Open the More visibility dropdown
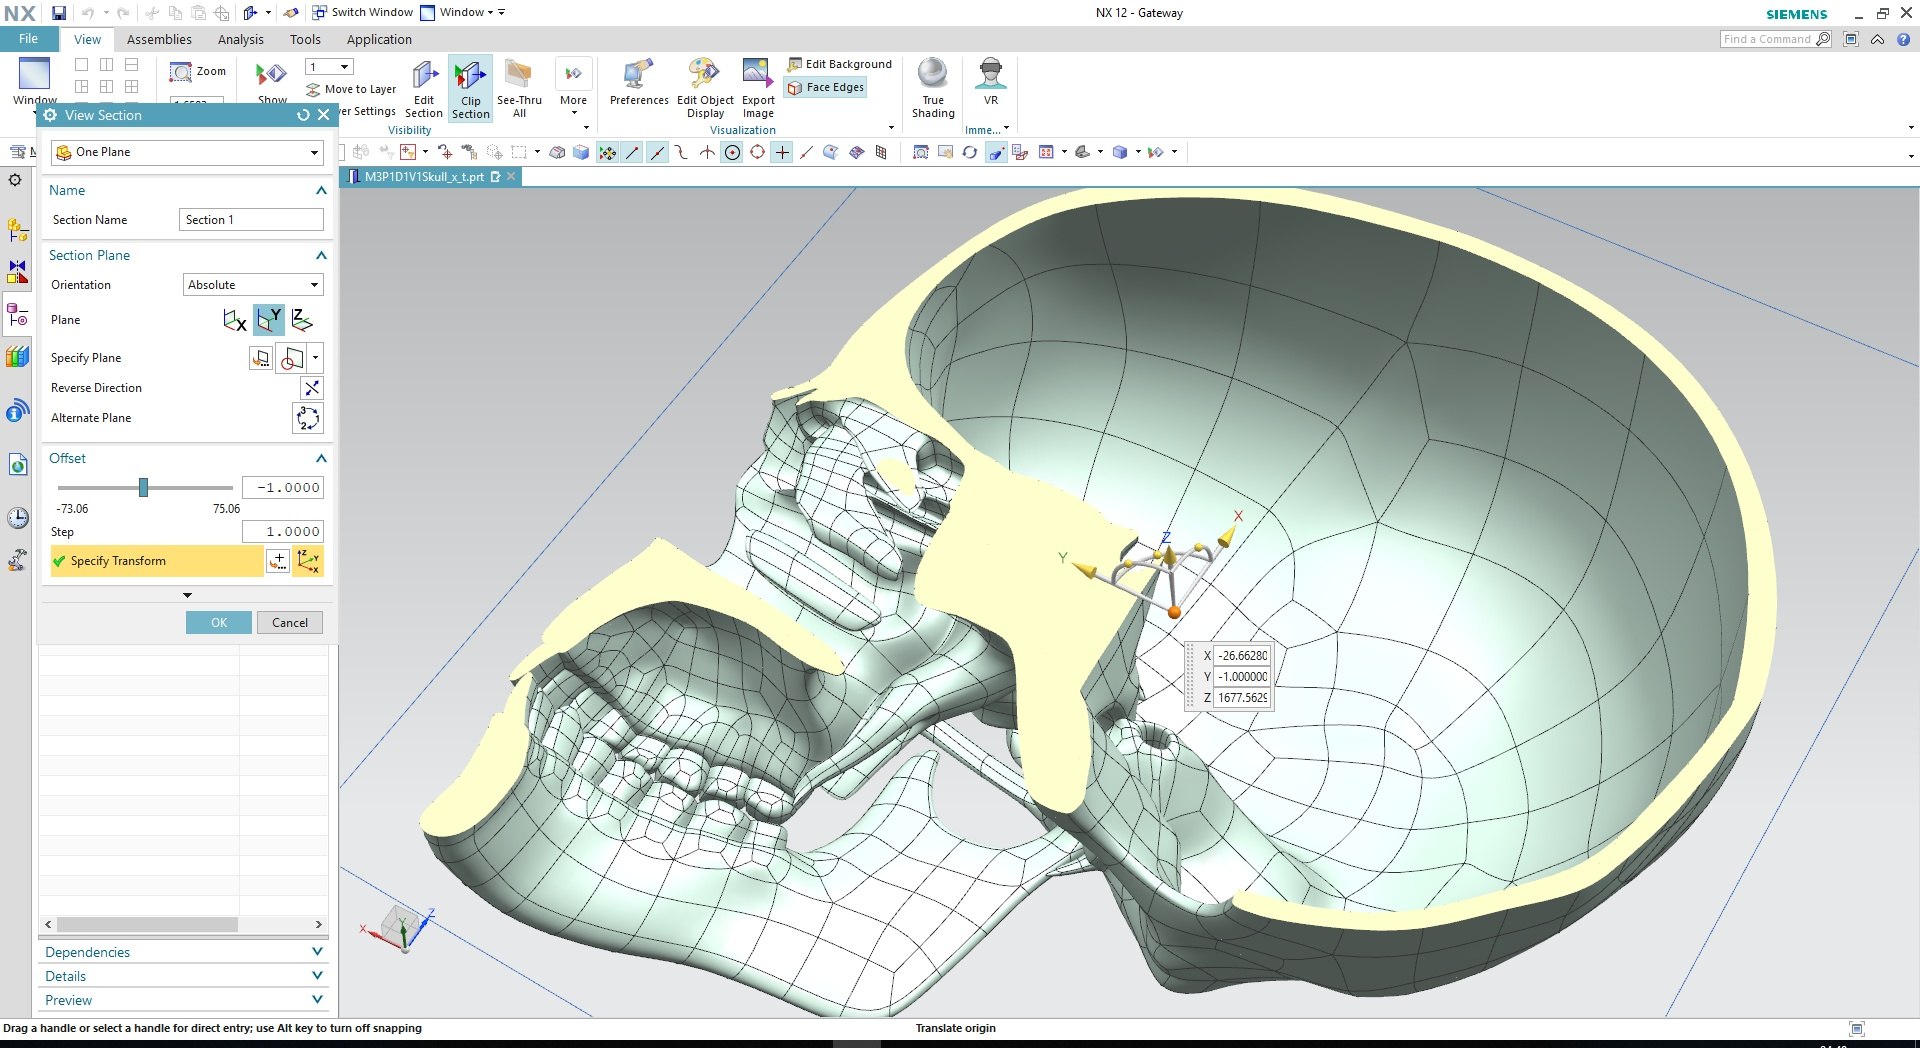The width and height of the screenshot is (1920, 1048). tap(573, 88)
